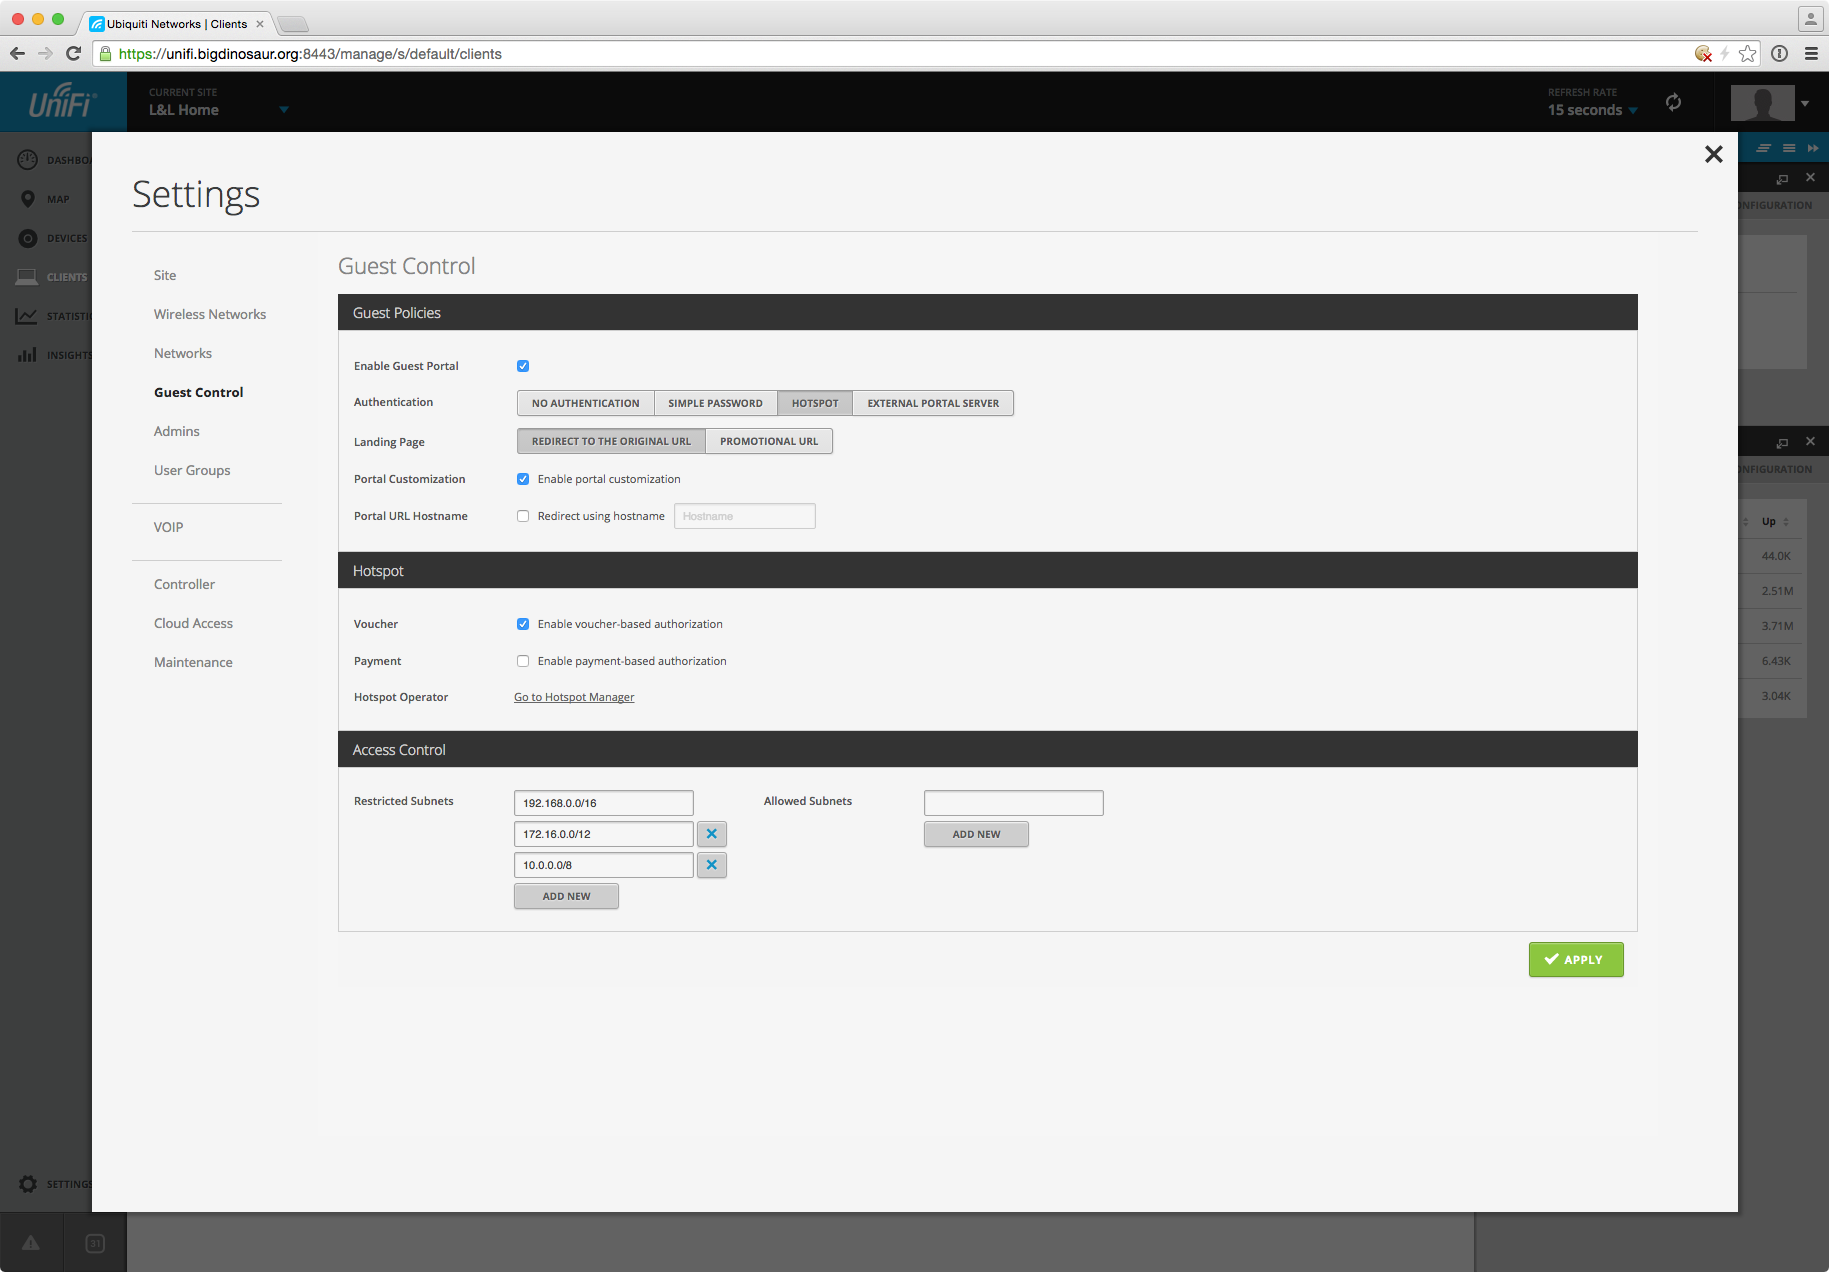Close the Settings dialog with X
Image resolution: width=1829 pixels, height=1272 pixels.
click(x=1713, y=154)
